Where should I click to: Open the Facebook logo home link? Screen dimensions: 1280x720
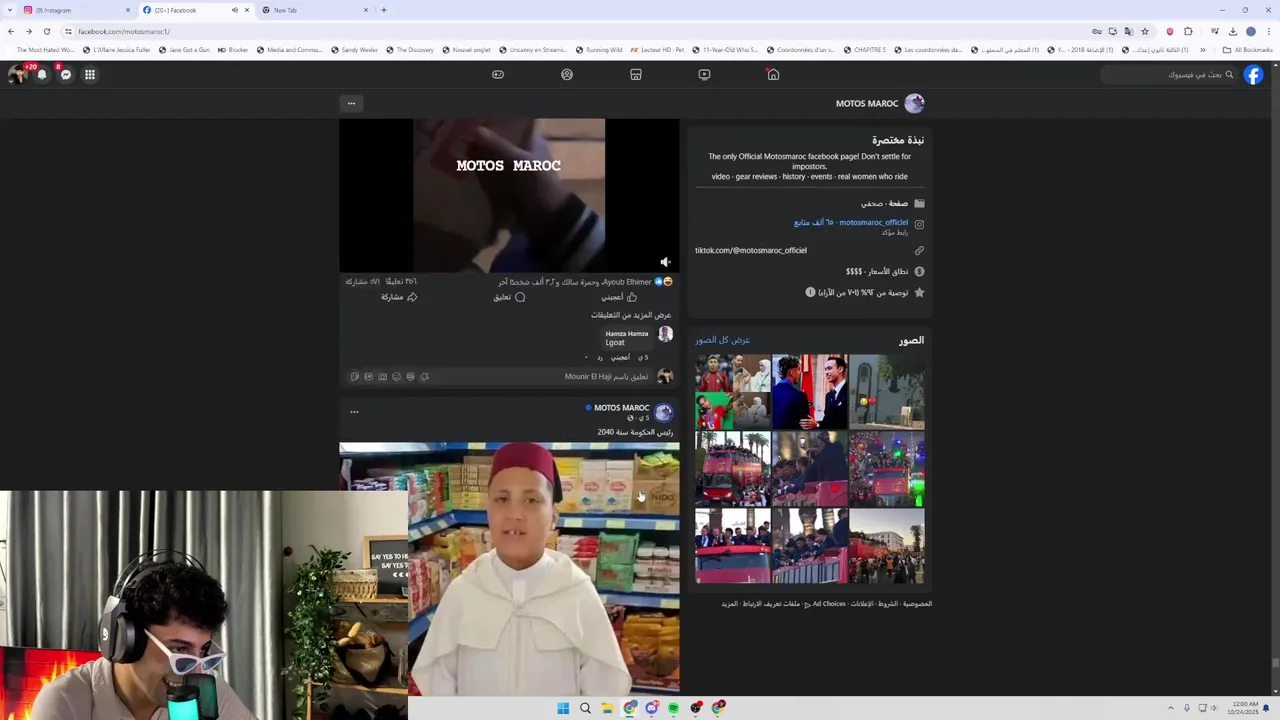[1253, 74]
